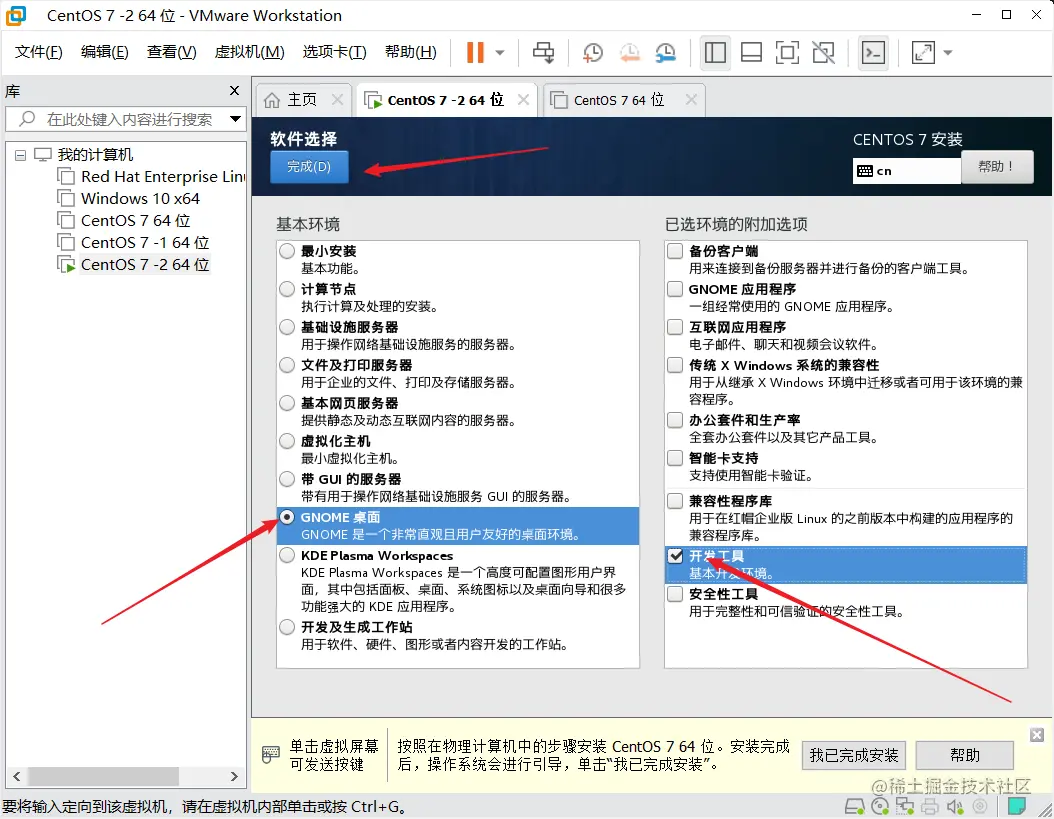Screen dimensions: 1054x819
Task: Open the stretch display dropdown arrow
Action: (948, 52)
